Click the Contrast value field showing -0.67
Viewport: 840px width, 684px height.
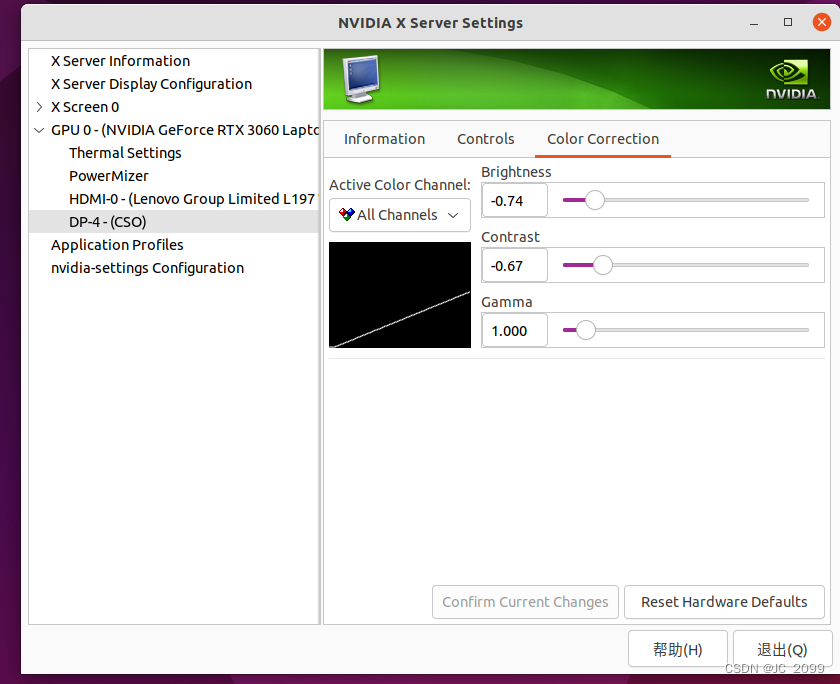point(514,265)
